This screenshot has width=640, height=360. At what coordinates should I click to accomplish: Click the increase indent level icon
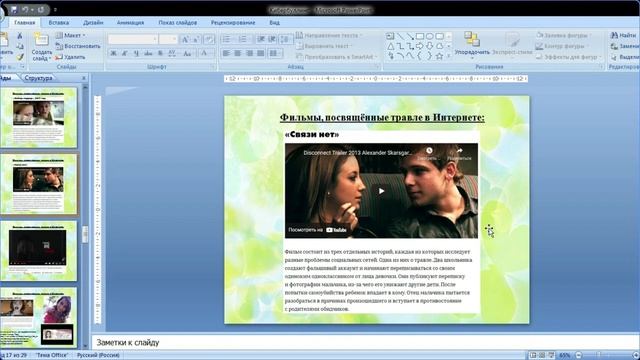click(x=272, y=39)
